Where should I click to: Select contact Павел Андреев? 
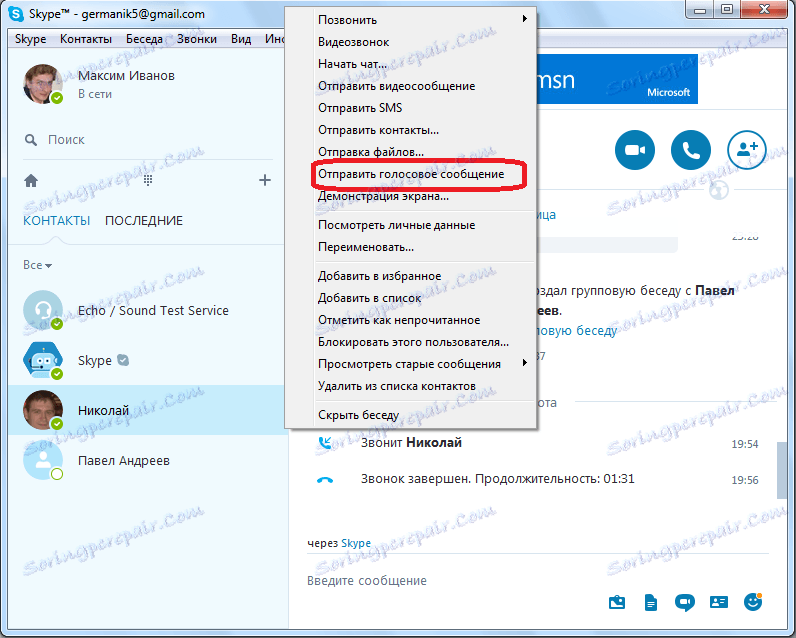point(148,460)
